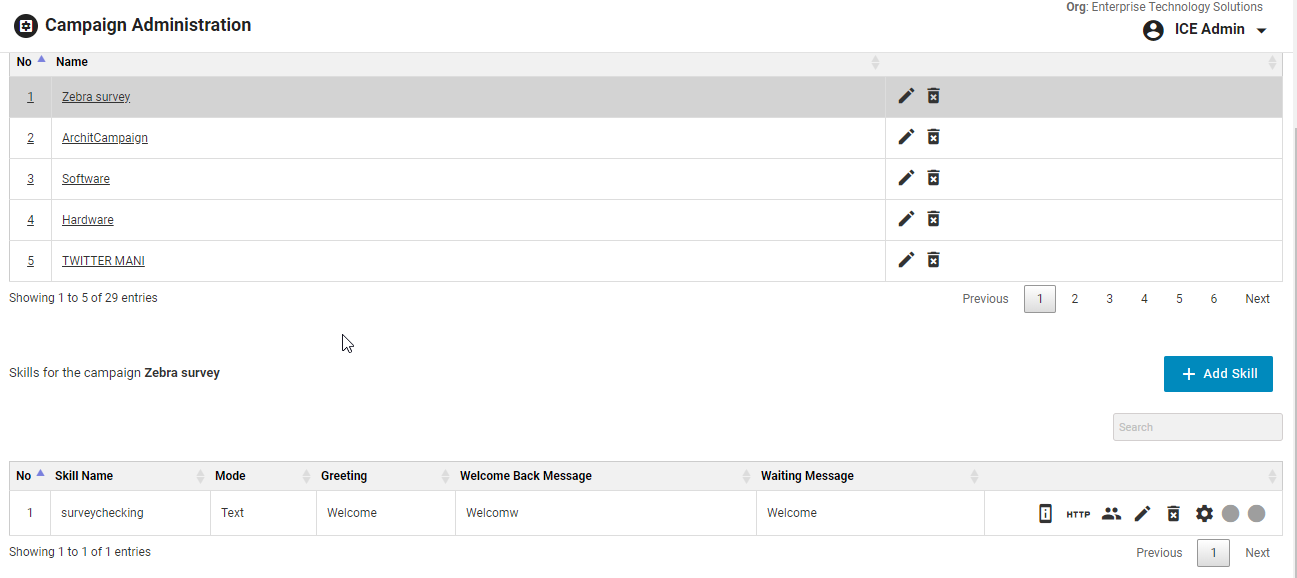Click the skills Search field
This screenshot has height=578, width=1297.
click(x=1197, y=427)
